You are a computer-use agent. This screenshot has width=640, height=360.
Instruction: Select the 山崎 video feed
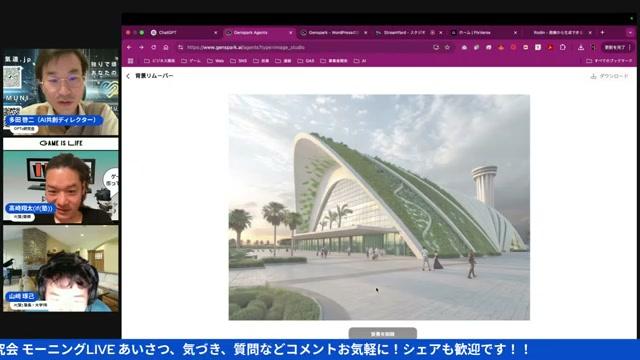coord(61,269)
